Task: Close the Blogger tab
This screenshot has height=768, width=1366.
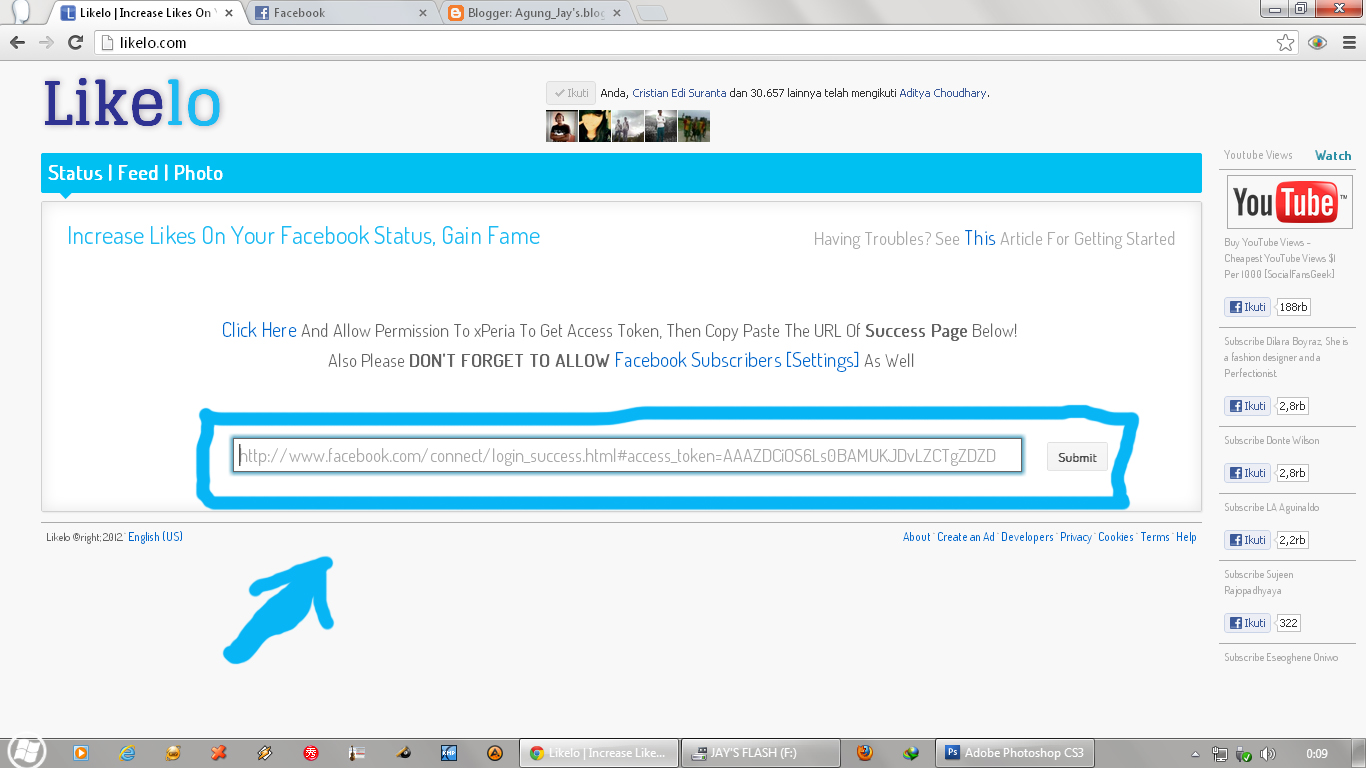Action: [616, 14]
